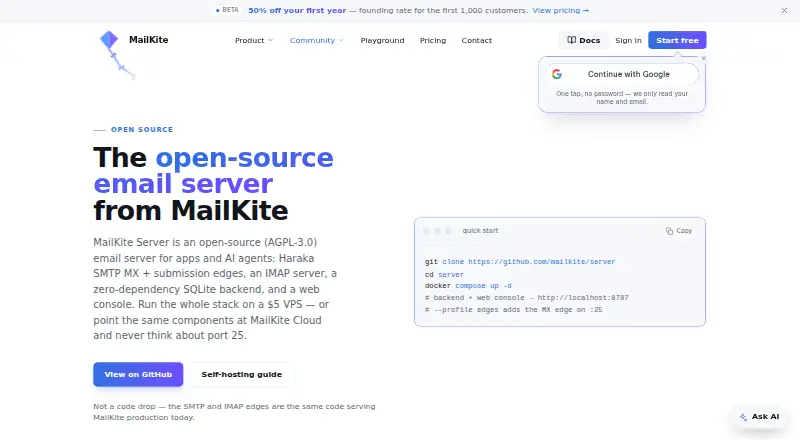Click the 'One tap, no password' note

tap(622, 97)
